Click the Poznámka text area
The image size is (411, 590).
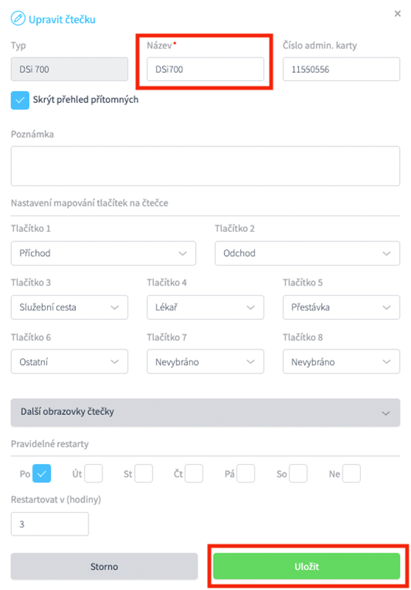tap(206, 166)
